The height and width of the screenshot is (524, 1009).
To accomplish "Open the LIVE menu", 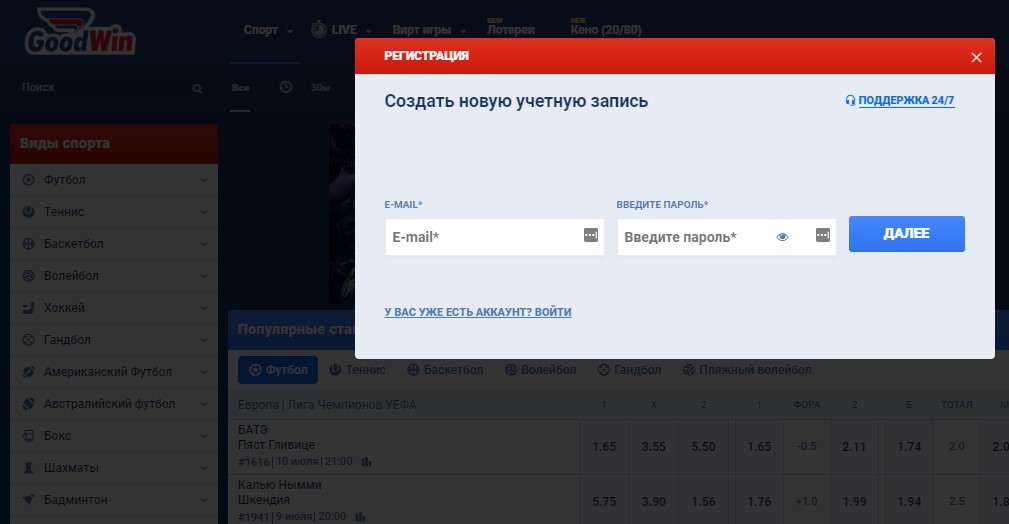I will 341,30.
